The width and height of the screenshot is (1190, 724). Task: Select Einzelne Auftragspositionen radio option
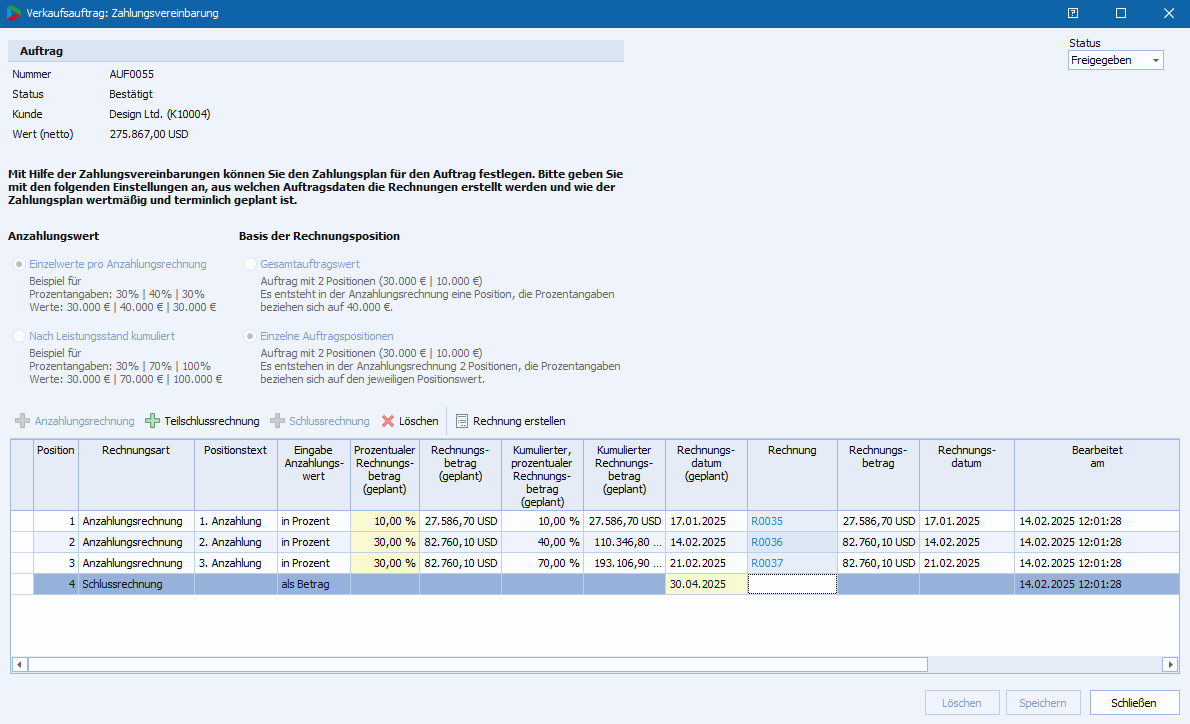[250, 337]
